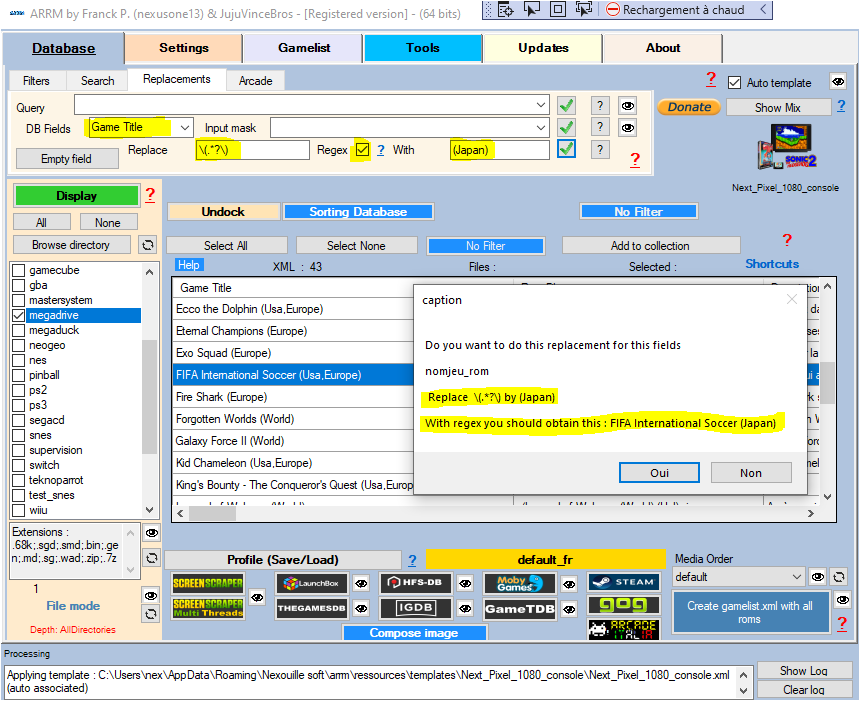Tick the gamecube system checkbox
The height and width of the screenshot is (701, 860).
tap(18, 271)
